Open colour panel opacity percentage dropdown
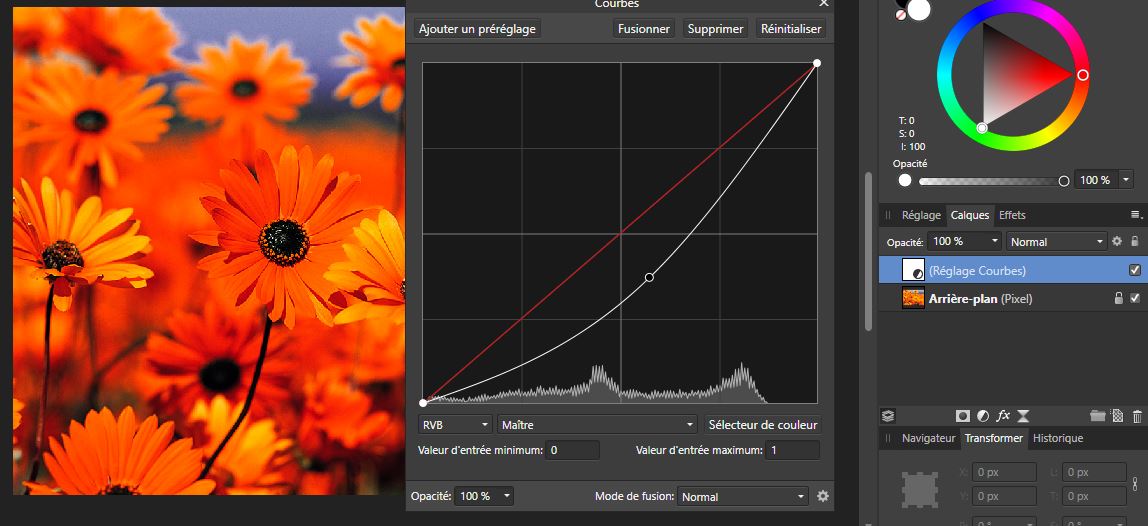This screenshot has height=526, width=1148. coord(1125,179)
